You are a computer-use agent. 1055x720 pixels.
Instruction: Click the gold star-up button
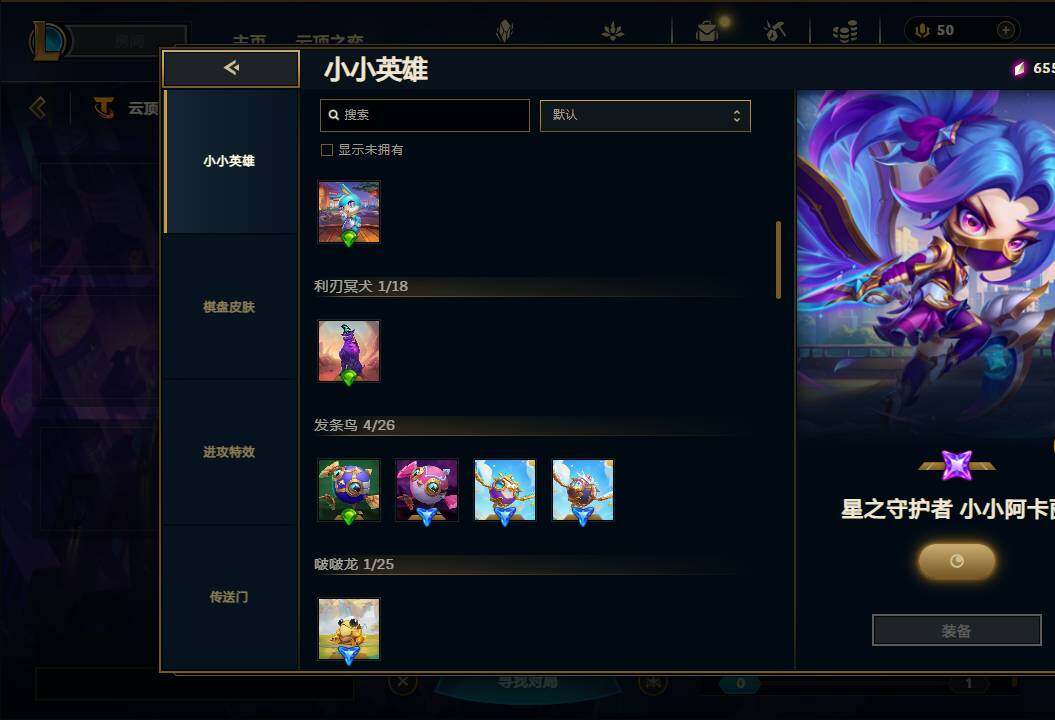click(x=957, y=561)
